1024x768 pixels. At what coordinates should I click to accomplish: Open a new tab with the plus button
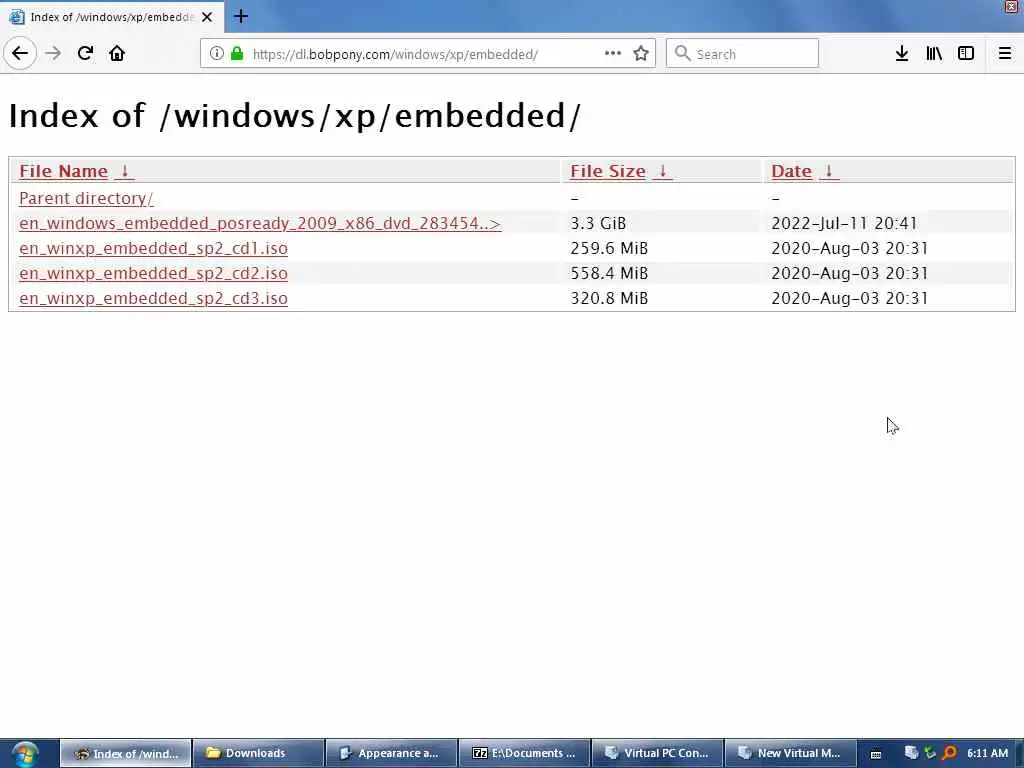[240, 16]
